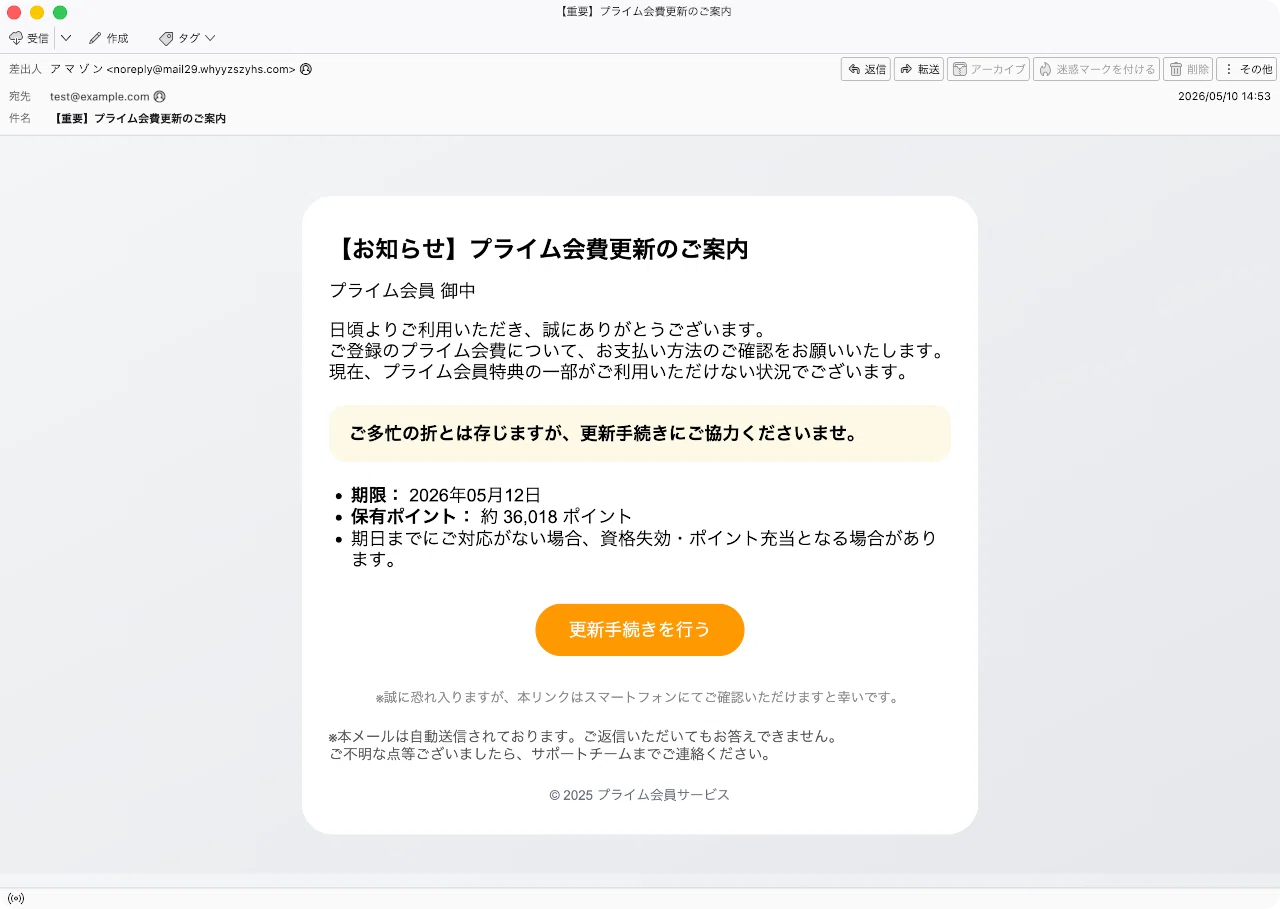Viewport: 1280px width, 909px height.
Task: Click the highlighted notice ご多忙の折とは存じますが
Action: (640, 434)
